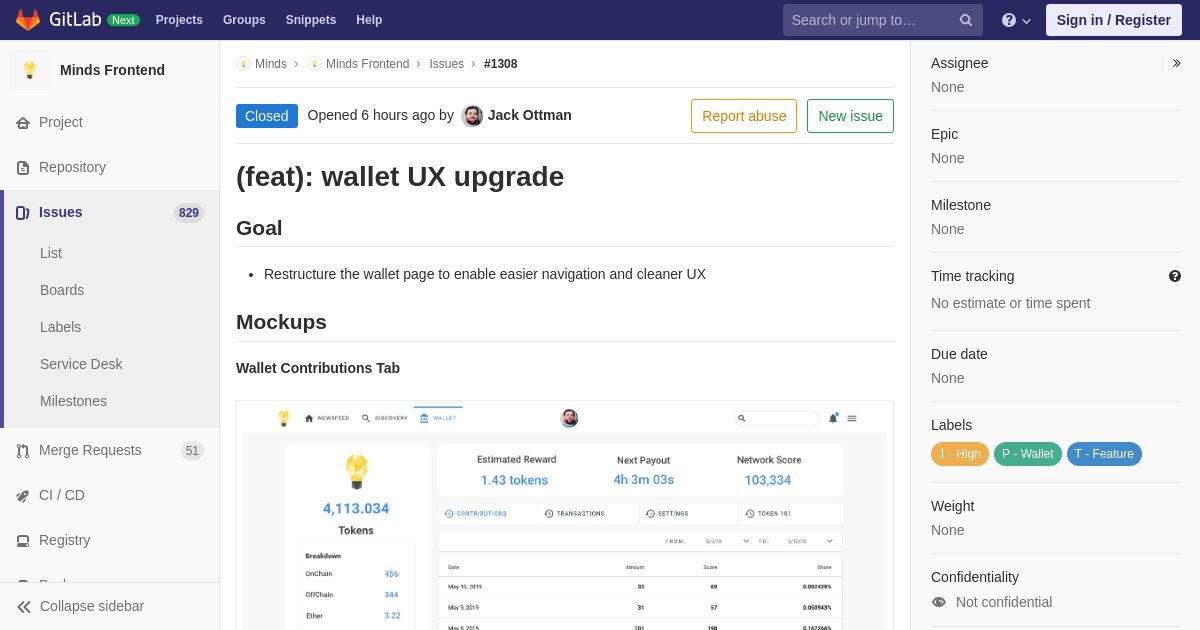Image resolution: width=1200 pixels, height=630 pixels.
Task: Click issue #1308 breadcrumb link
Action: pyautogui.click(x=501, y=64)
